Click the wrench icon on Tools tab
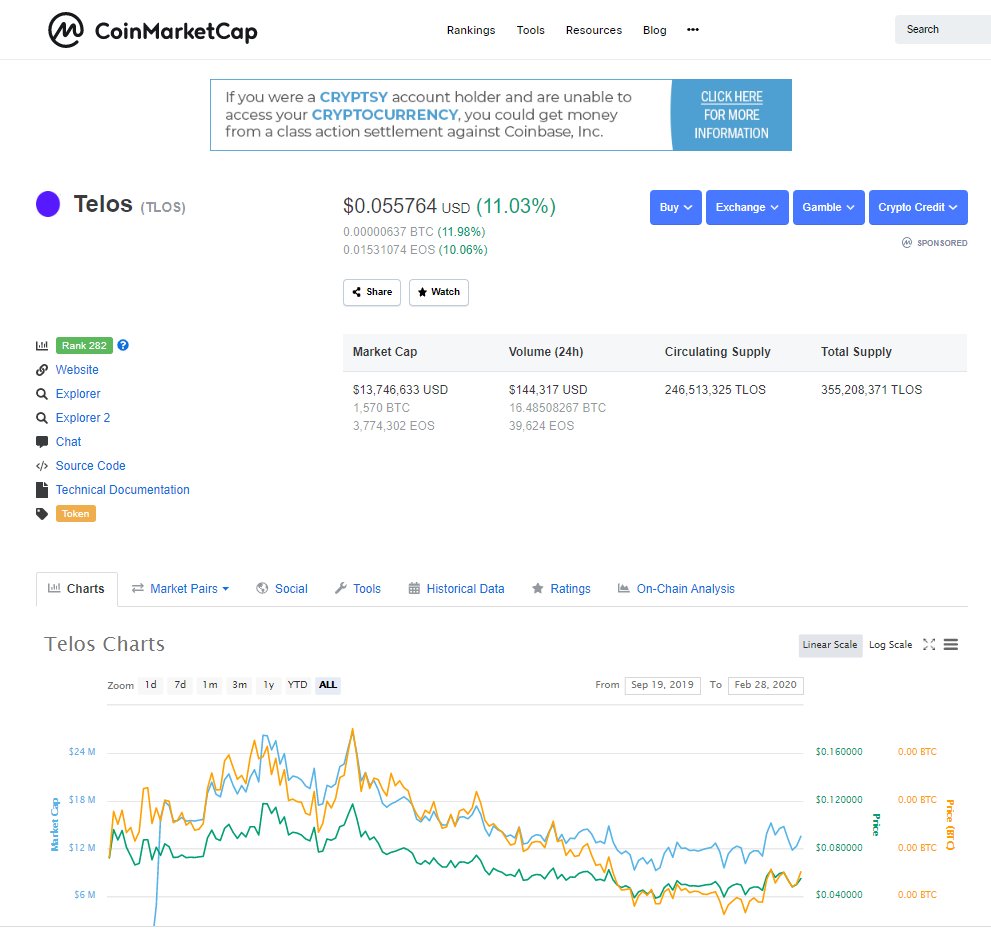 point(341,588)
